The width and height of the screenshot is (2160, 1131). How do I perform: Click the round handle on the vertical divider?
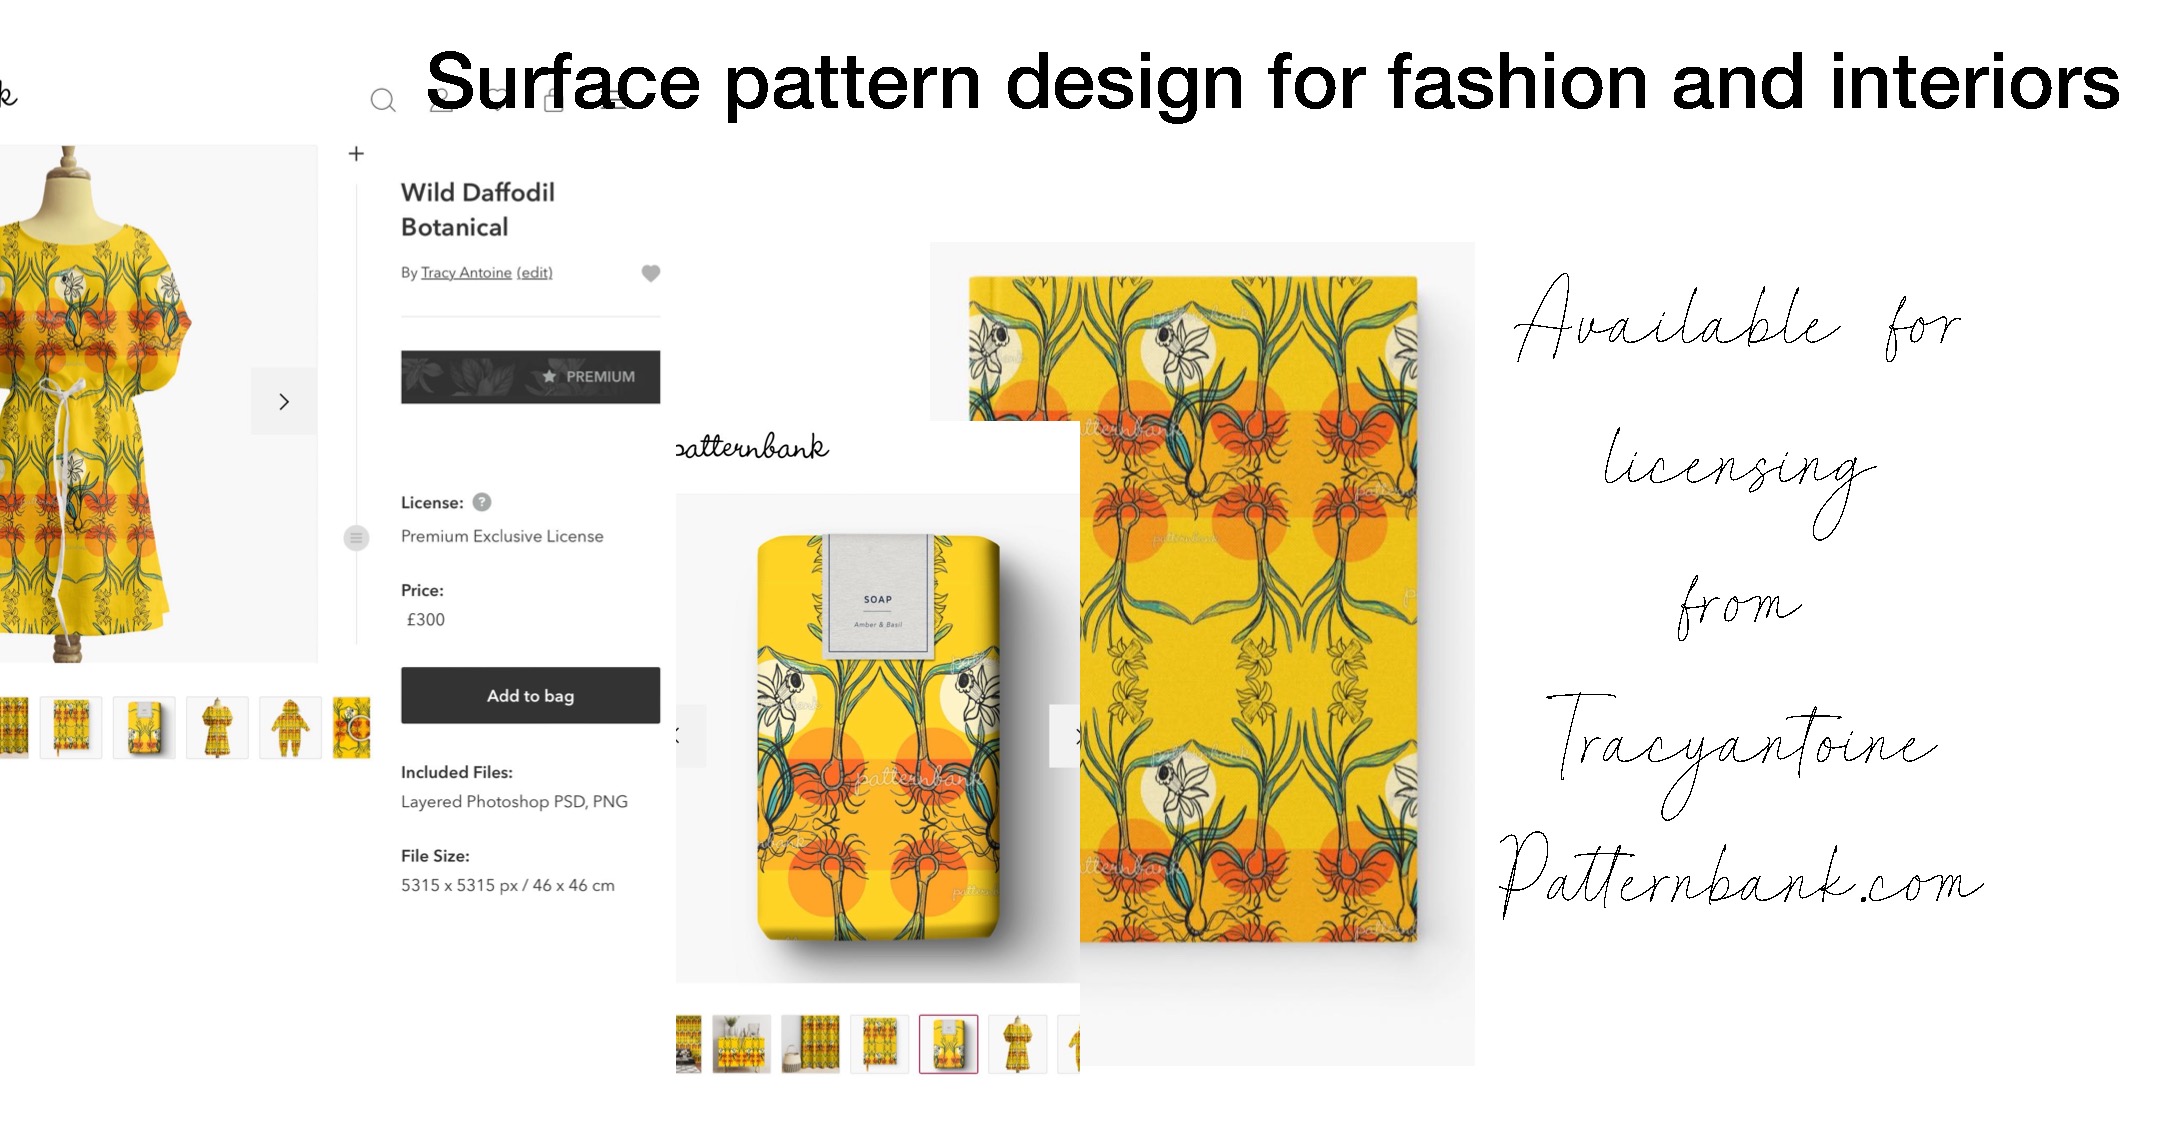pos(356,538)
